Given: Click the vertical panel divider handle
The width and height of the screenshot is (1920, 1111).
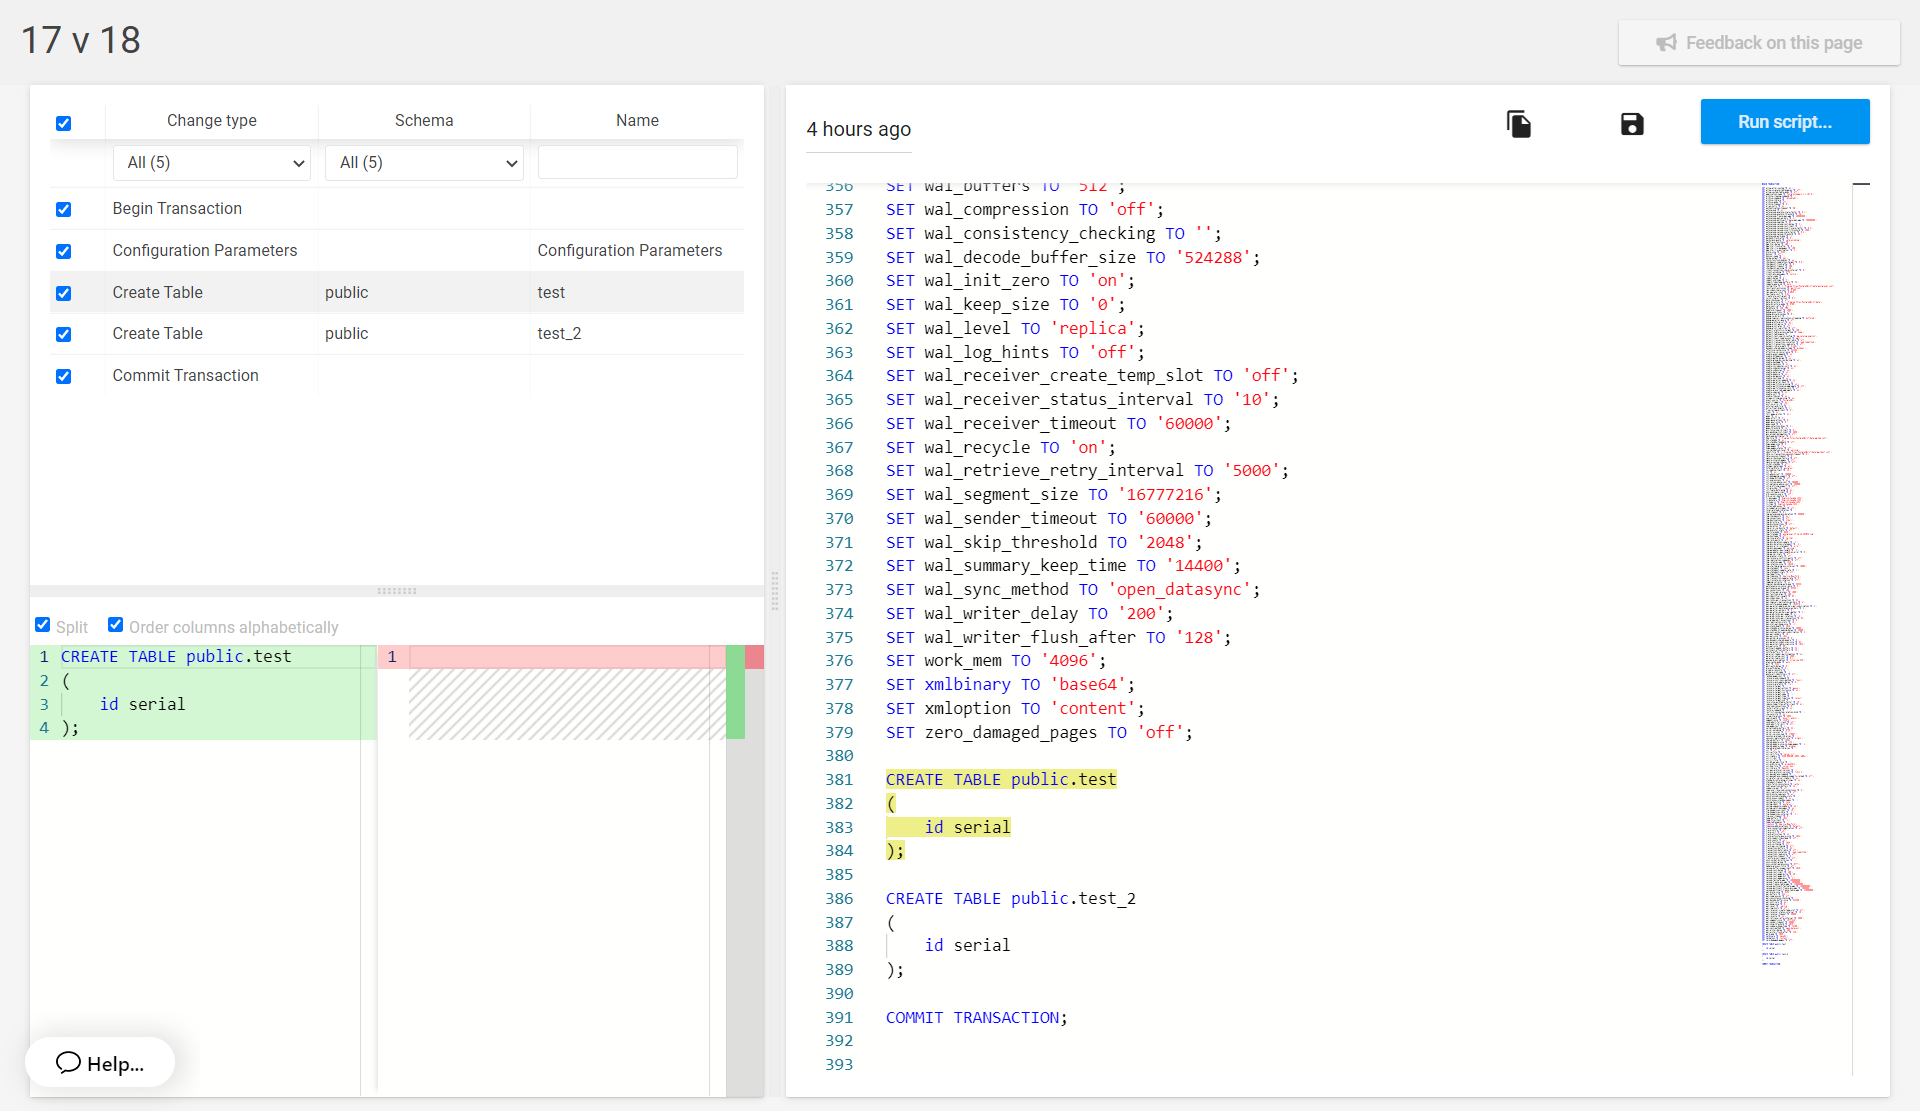Looking at the screenshot, I should (775, 591).
